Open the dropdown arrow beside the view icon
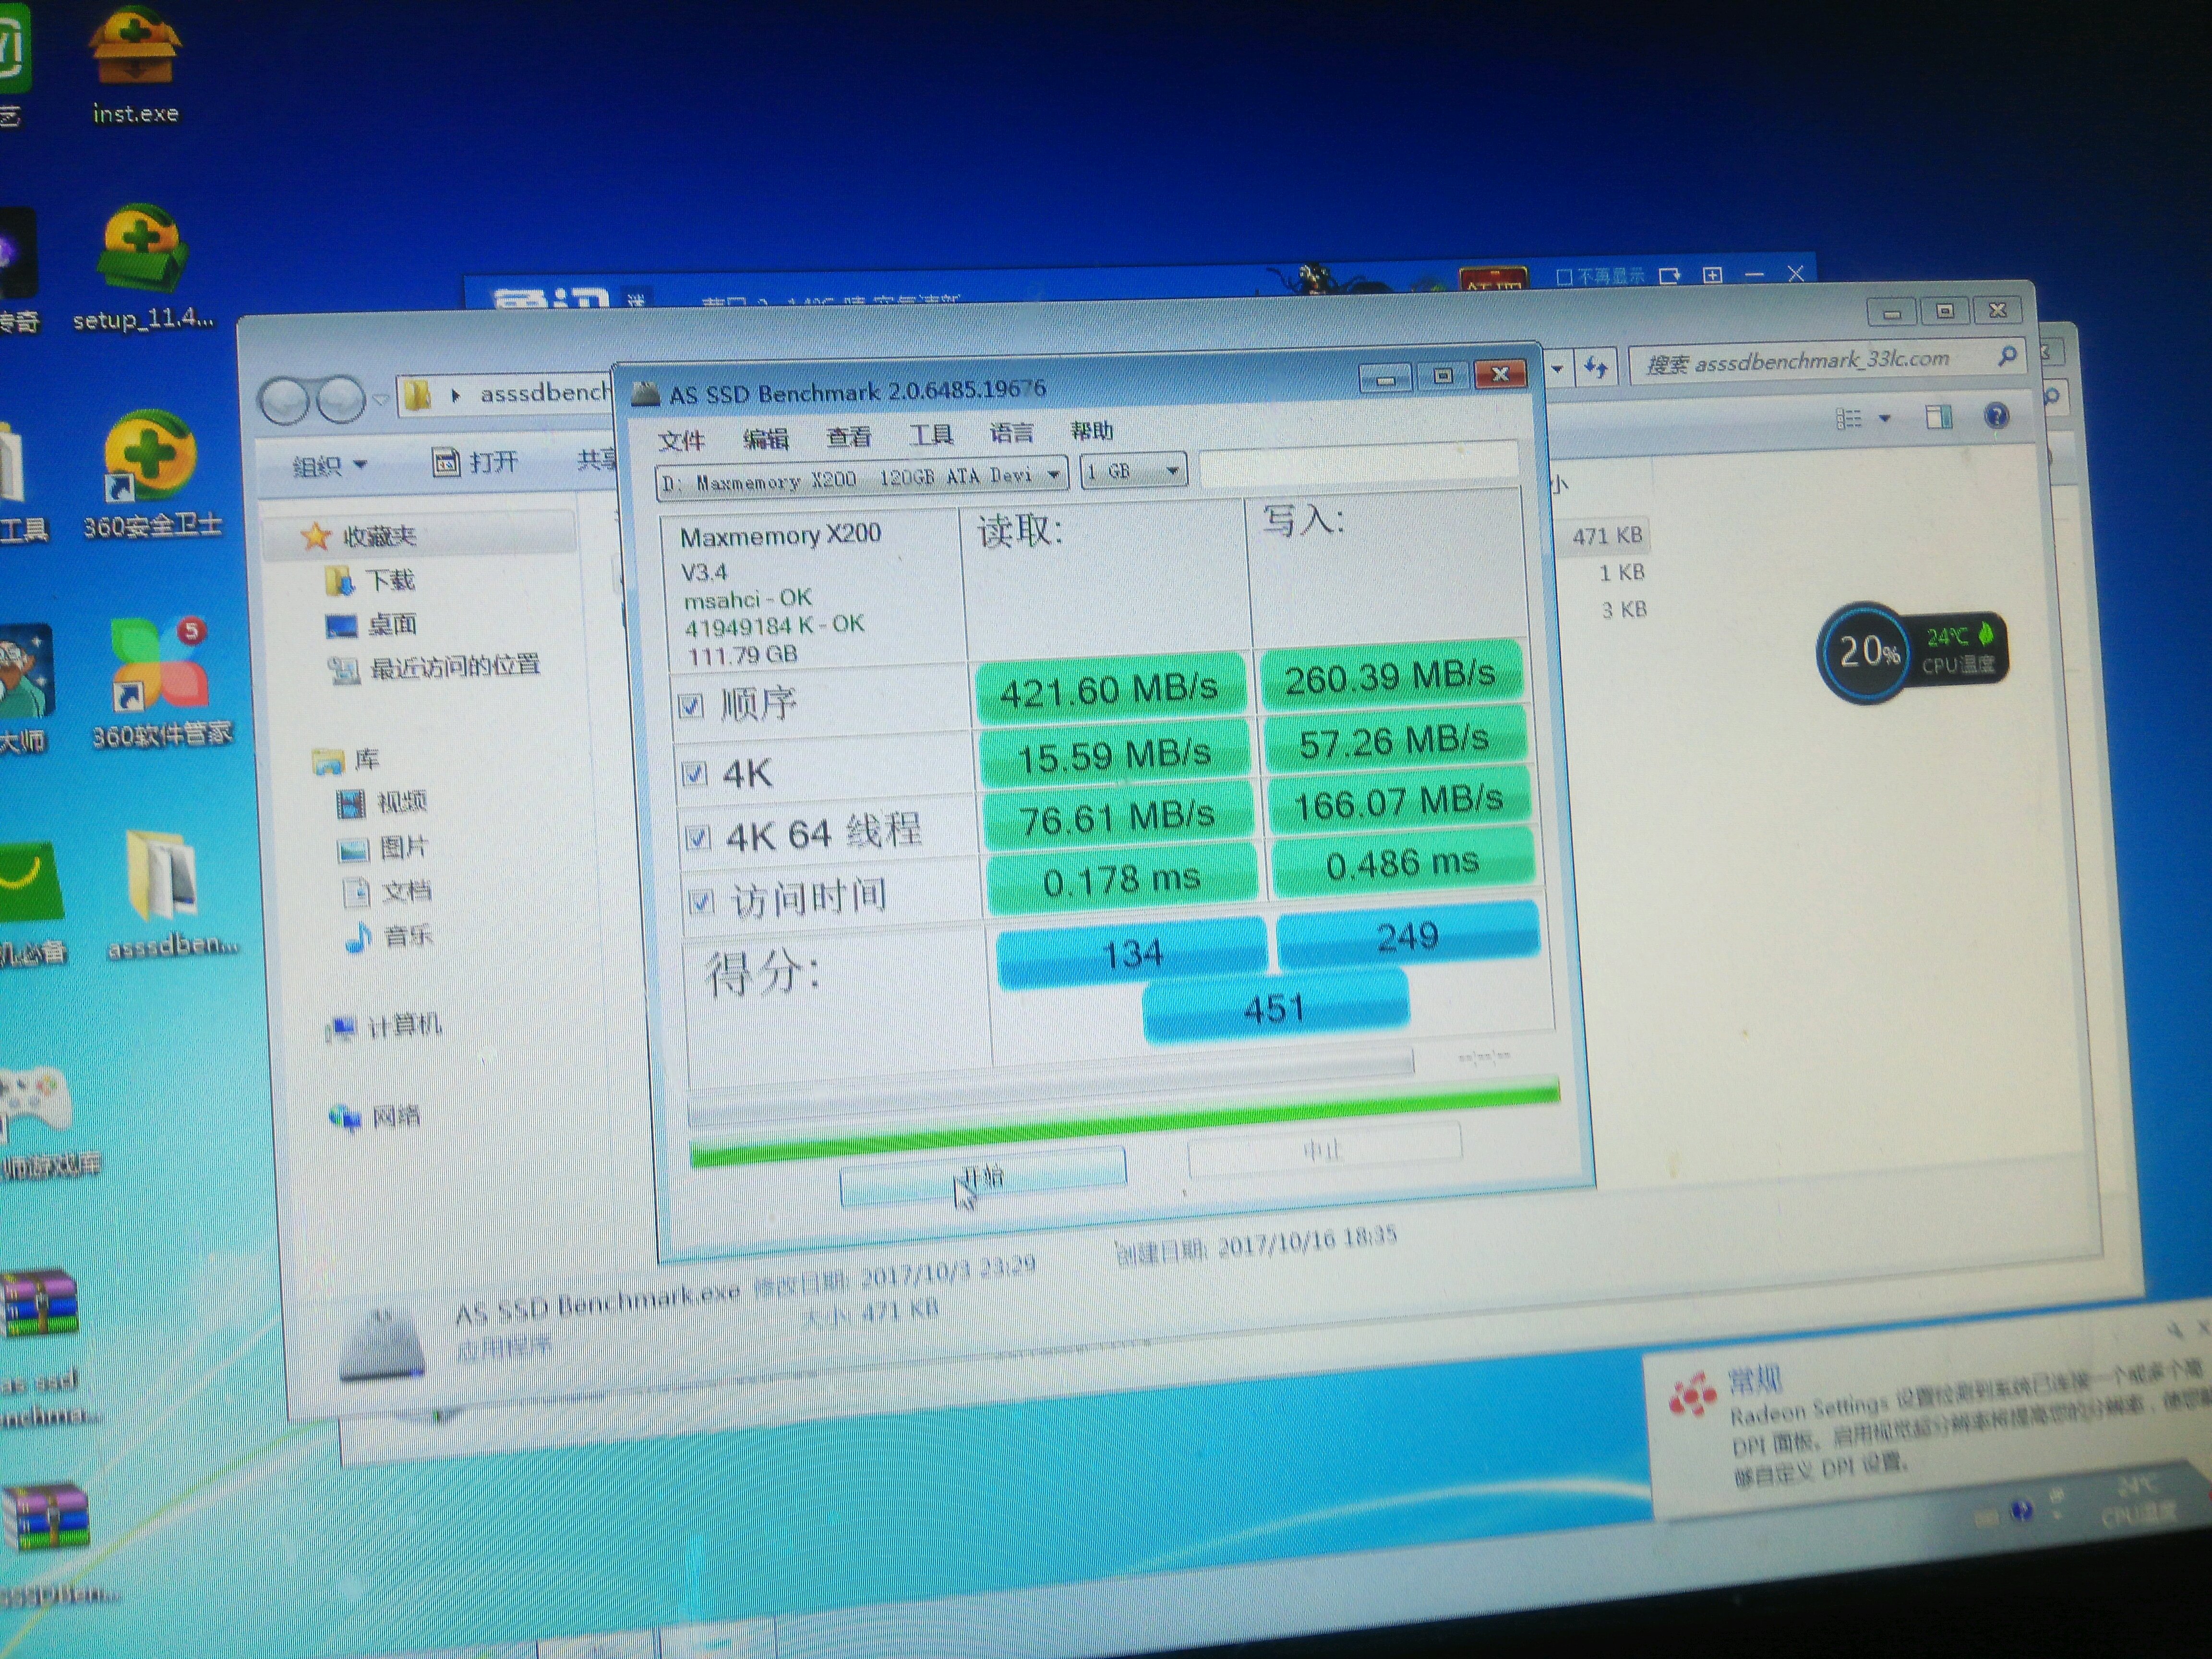Screen dimensions: 2212x1659 (1885, 418)
